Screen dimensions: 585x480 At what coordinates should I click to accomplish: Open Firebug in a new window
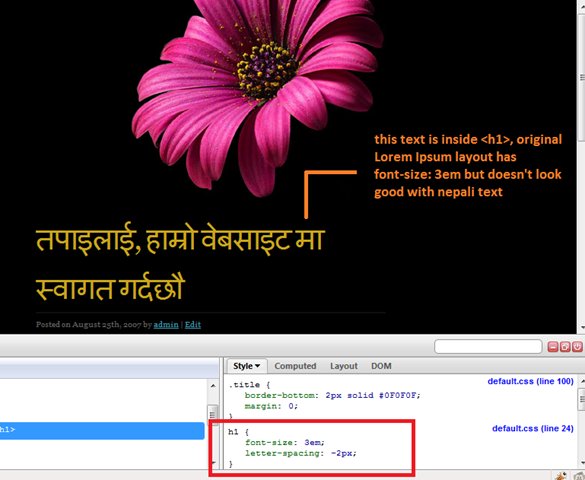click(565, 347)
